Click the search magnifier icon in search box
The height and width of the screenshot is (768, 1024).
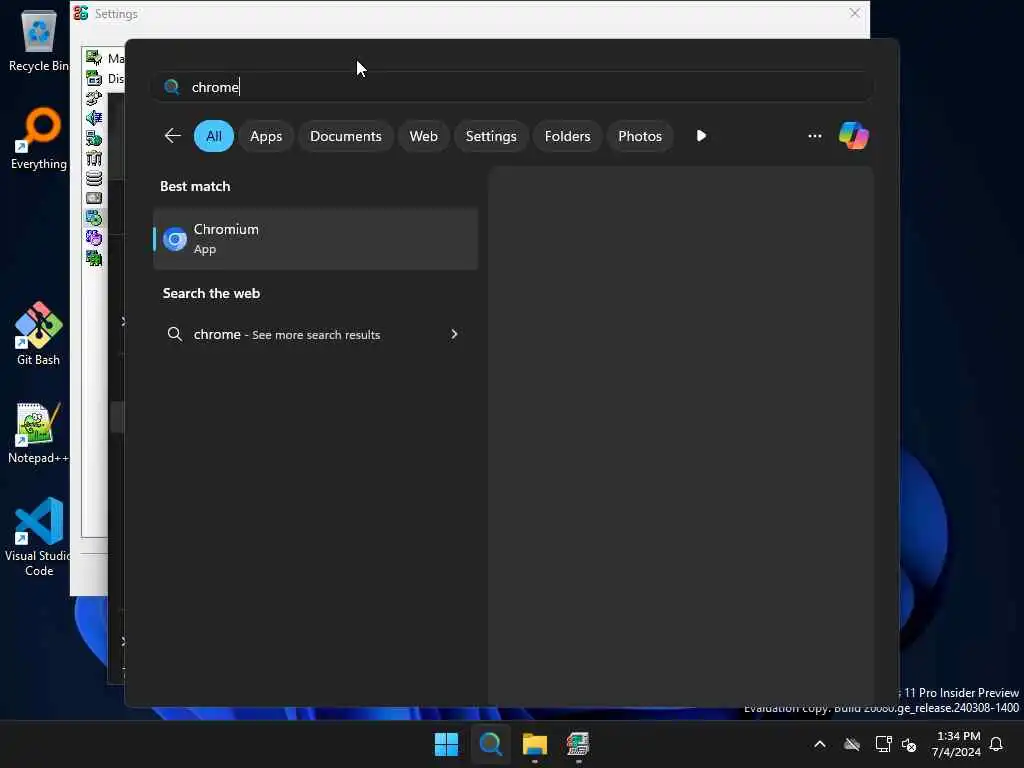click(172, 87)
